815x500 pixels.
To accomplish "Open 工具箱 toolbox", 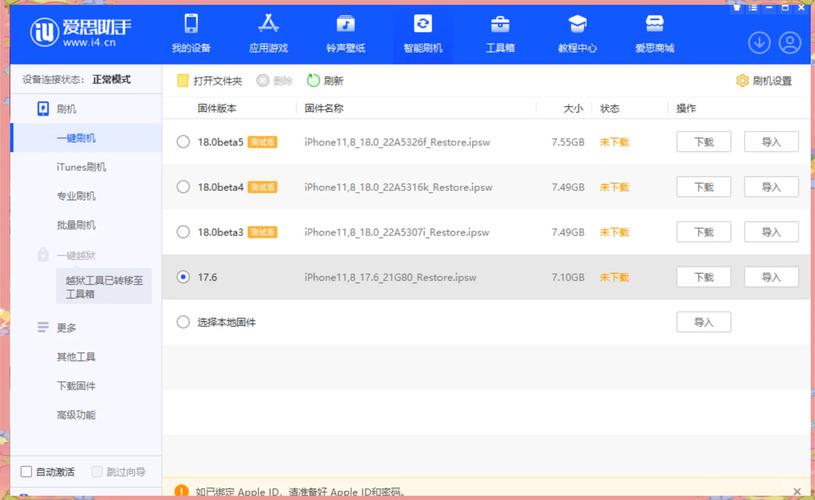I will (x=500, y=34).
